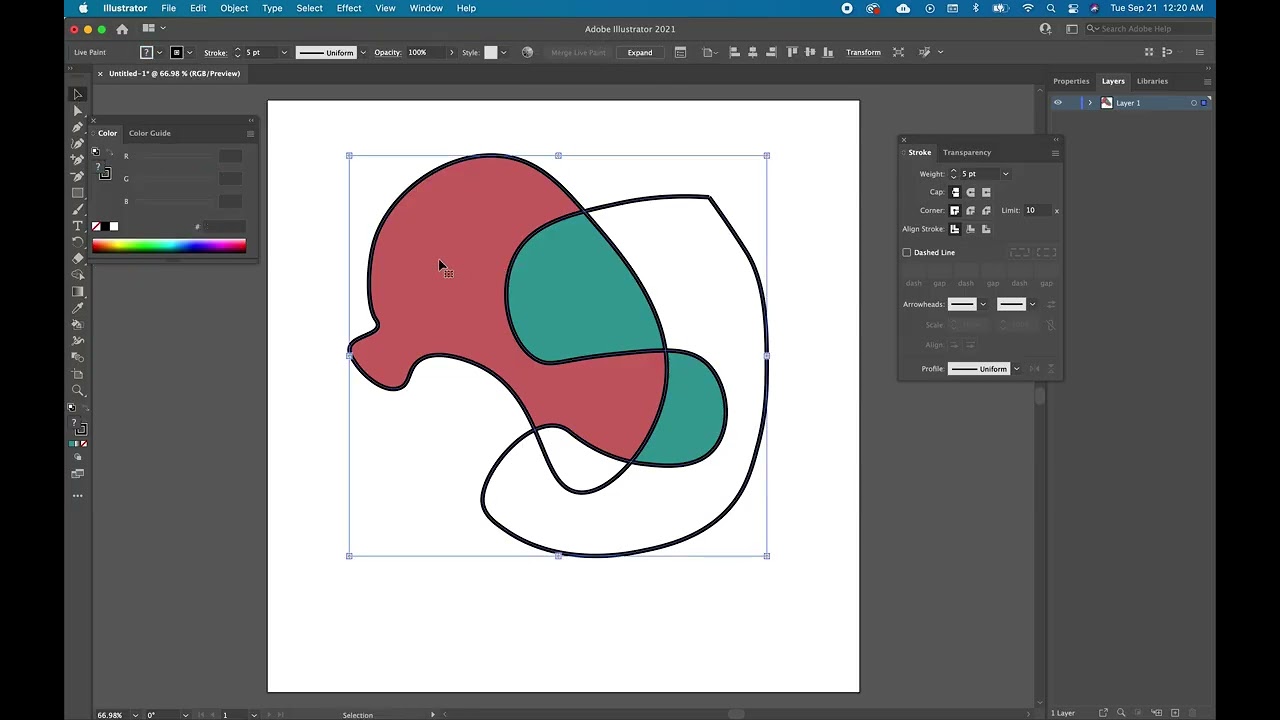Open the stroke weight dropdown in control bar
1280x720 pixels.
point(283,52)
